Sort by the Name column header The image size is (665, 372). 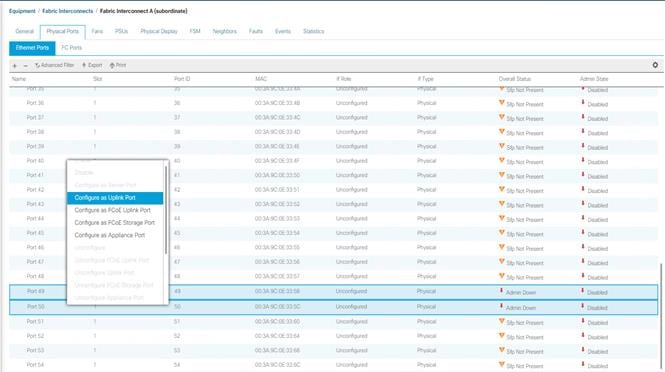coord(19,79)
